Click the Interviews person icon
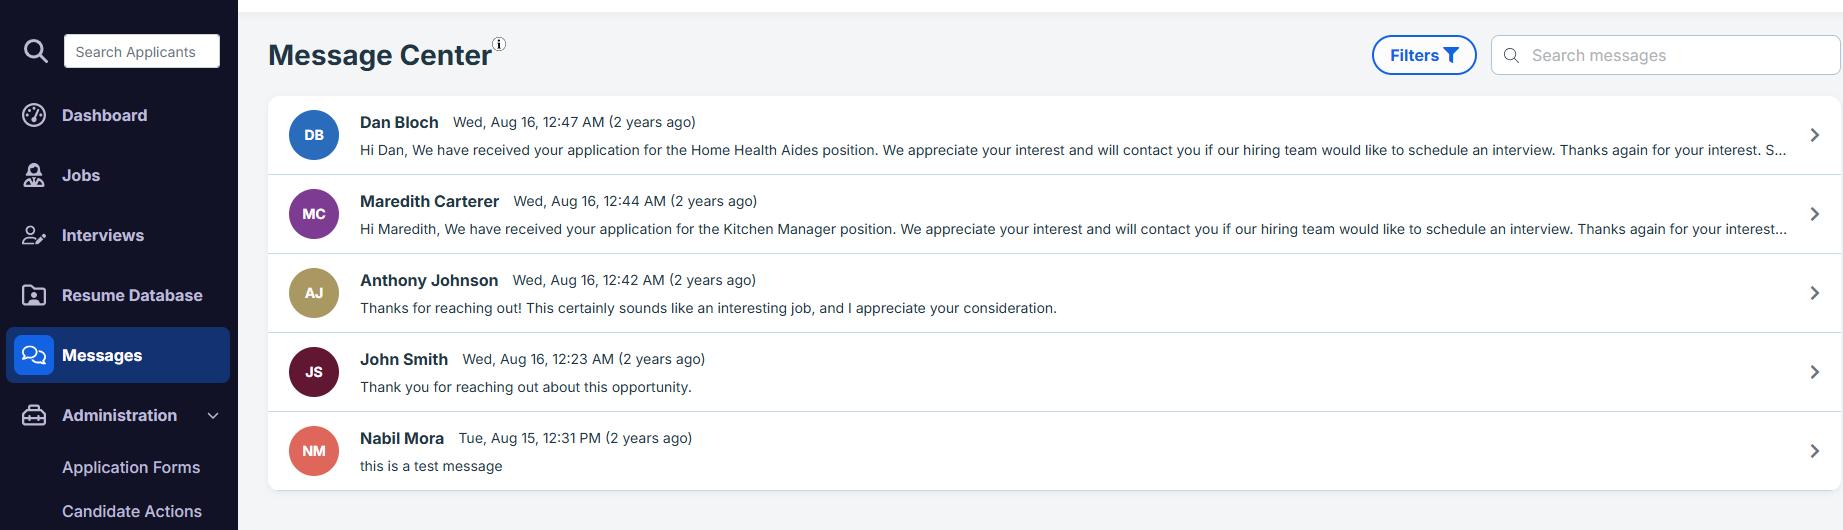 coord(34,235)
